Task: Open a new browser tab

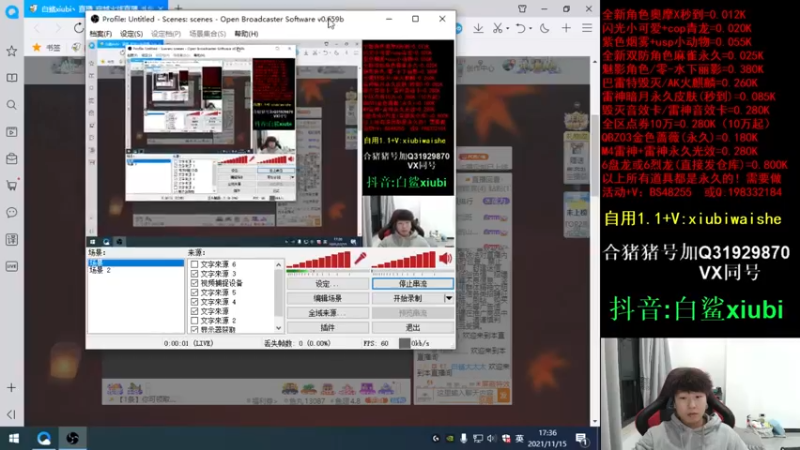Action: point(179,8)
